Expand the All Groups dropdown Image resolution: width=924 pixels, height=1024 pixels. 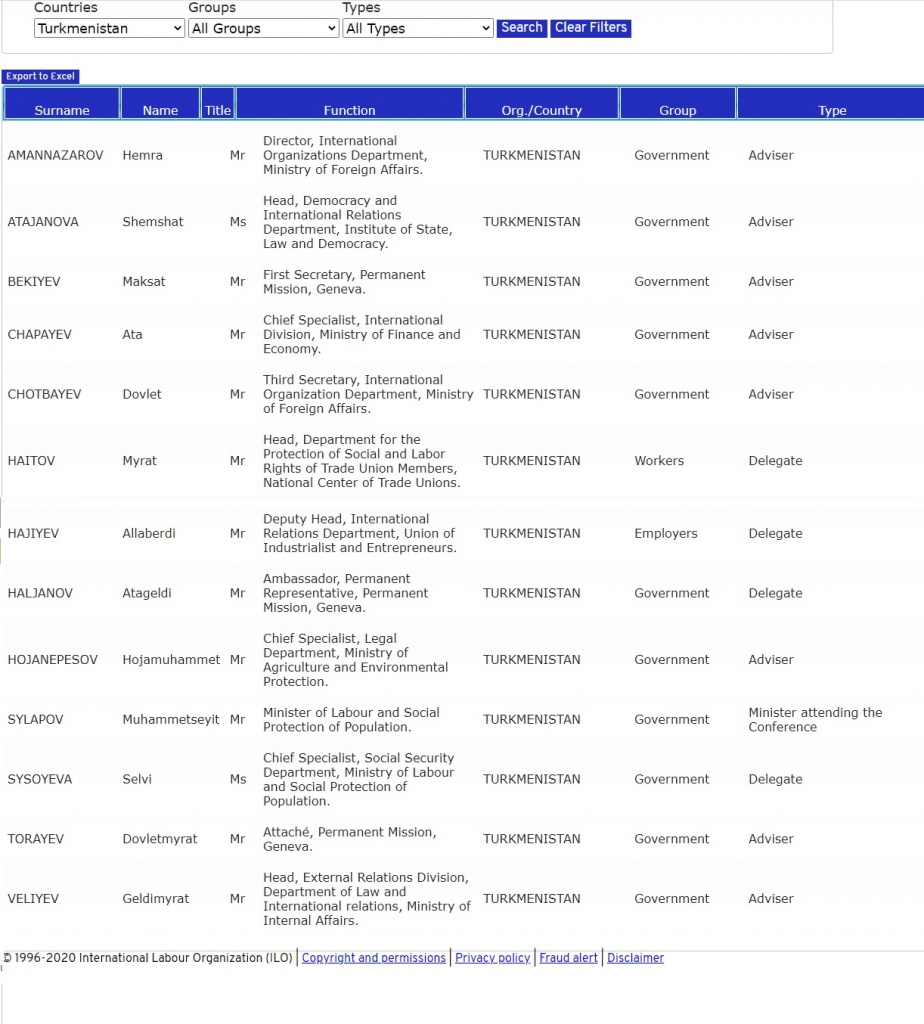coord(264,29)
